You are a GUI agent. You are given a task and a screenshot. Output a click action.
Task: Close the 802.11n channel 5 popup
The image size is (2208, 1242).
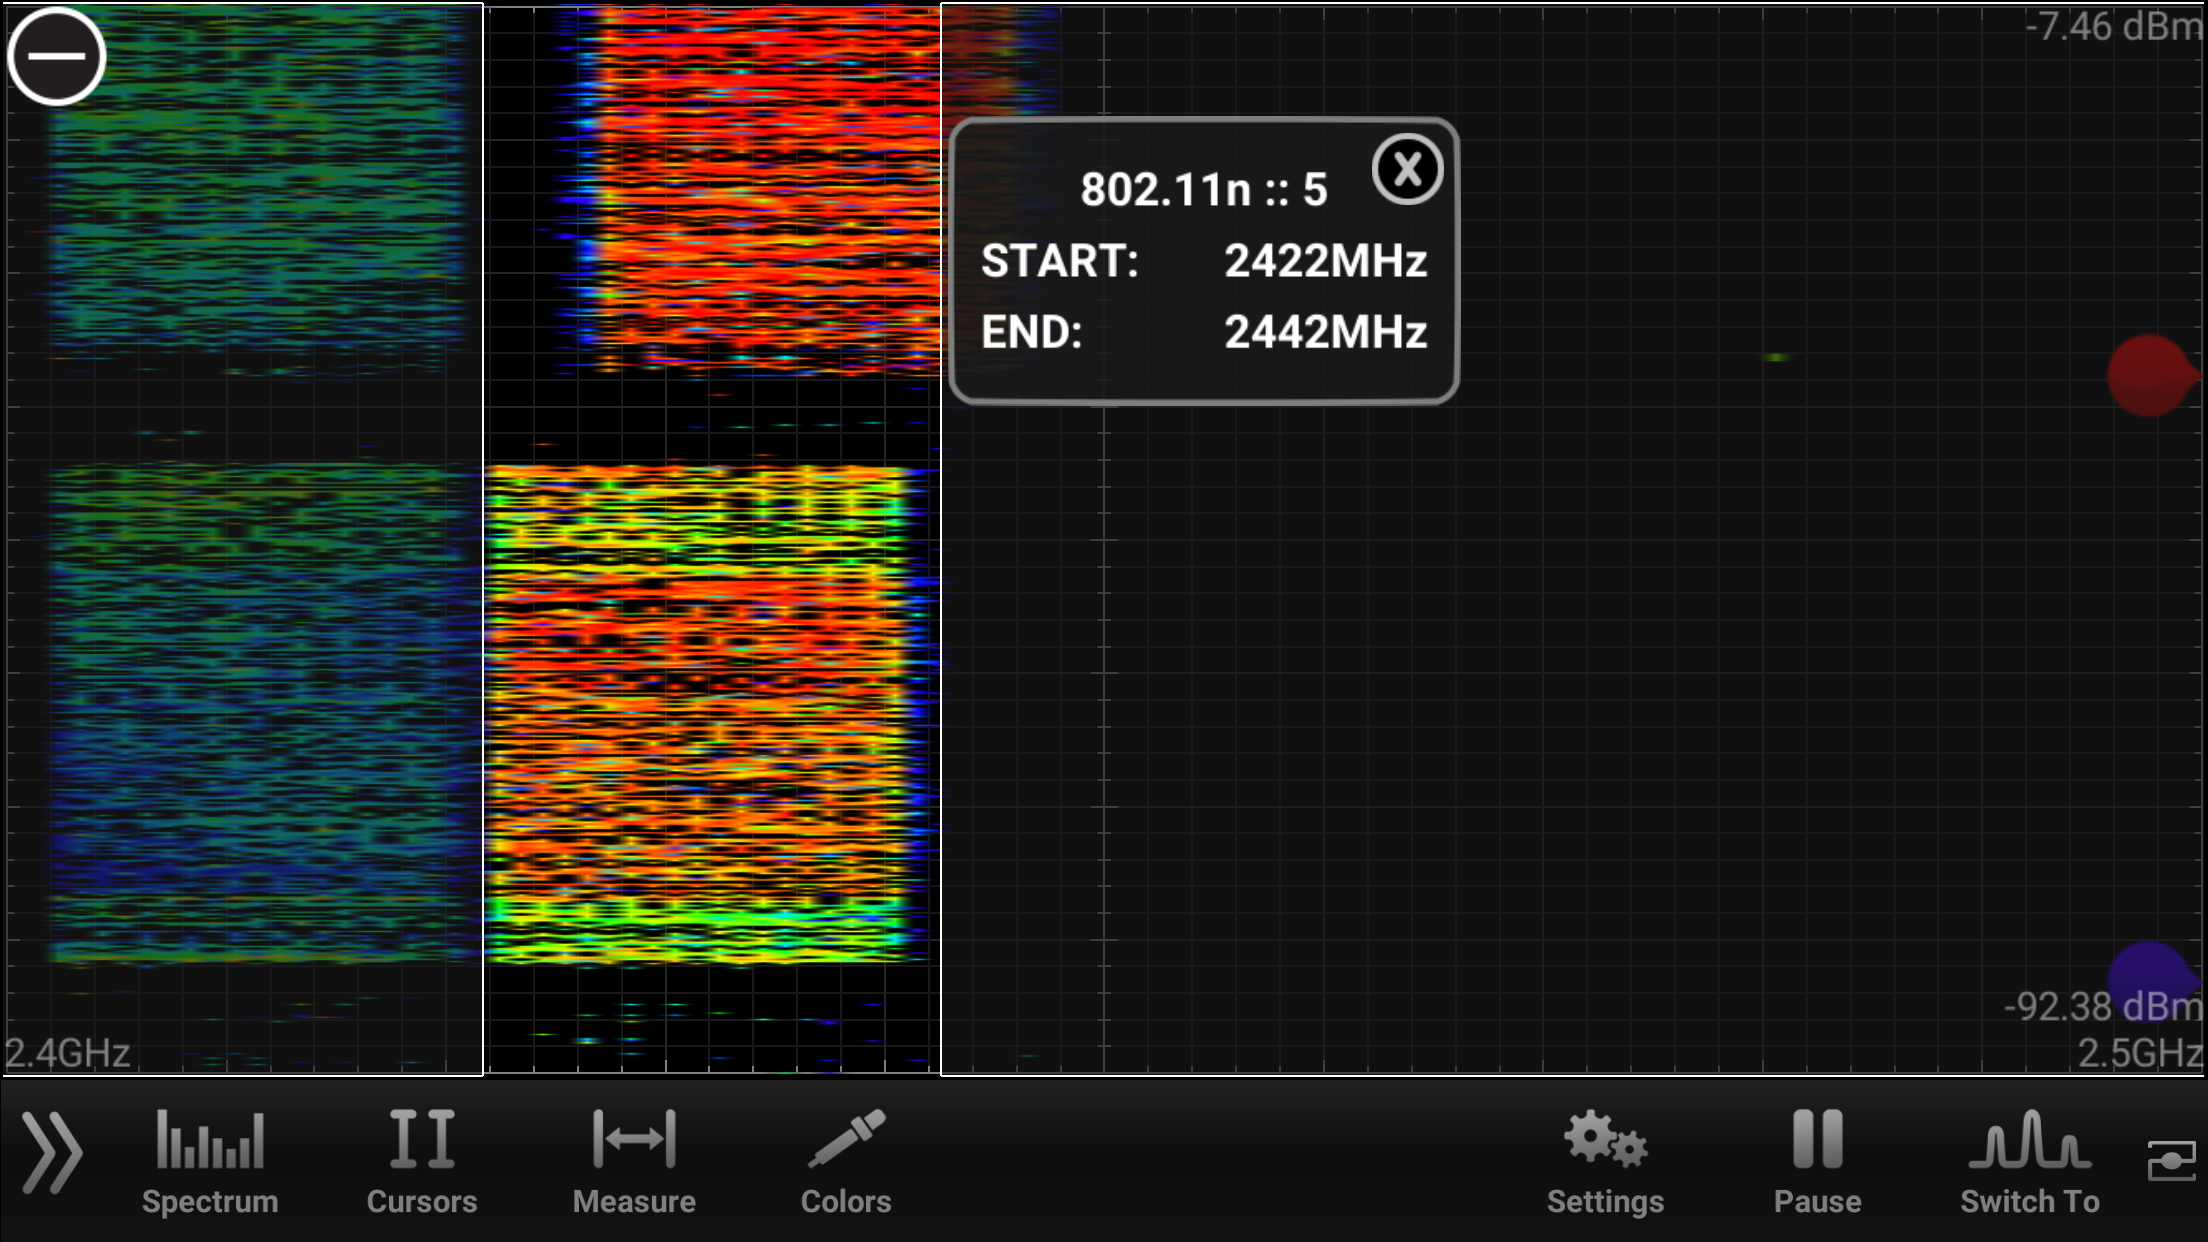[x=1407, y=170]
